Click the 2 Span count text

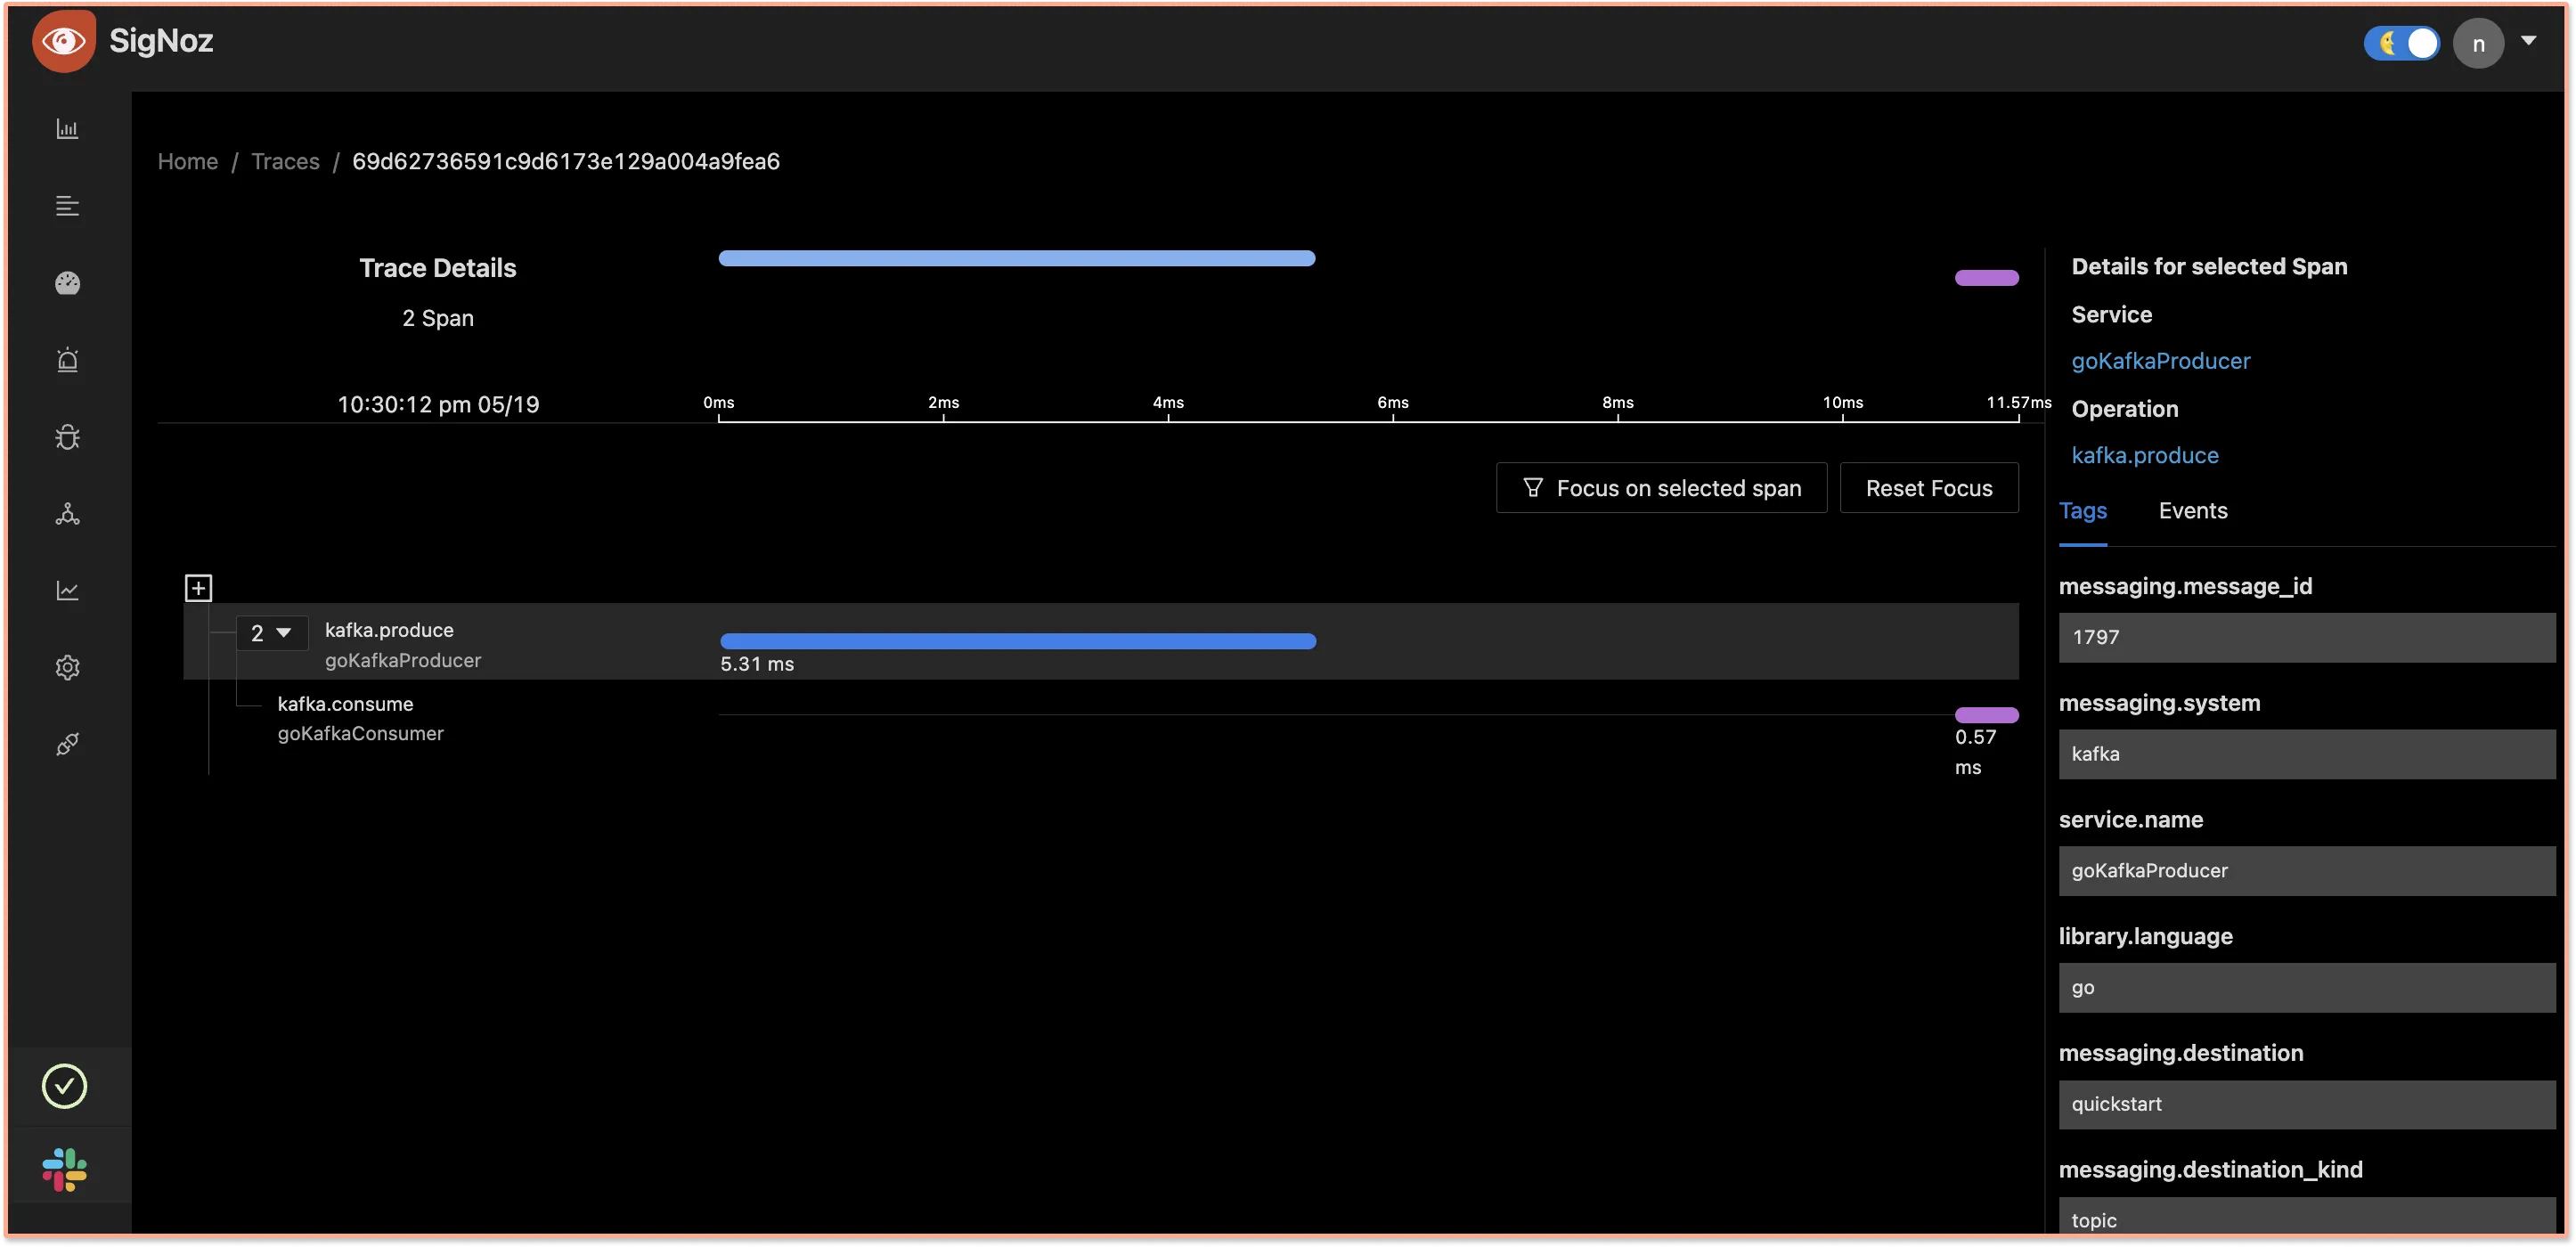pyautogui.click(x=438, y=318)
